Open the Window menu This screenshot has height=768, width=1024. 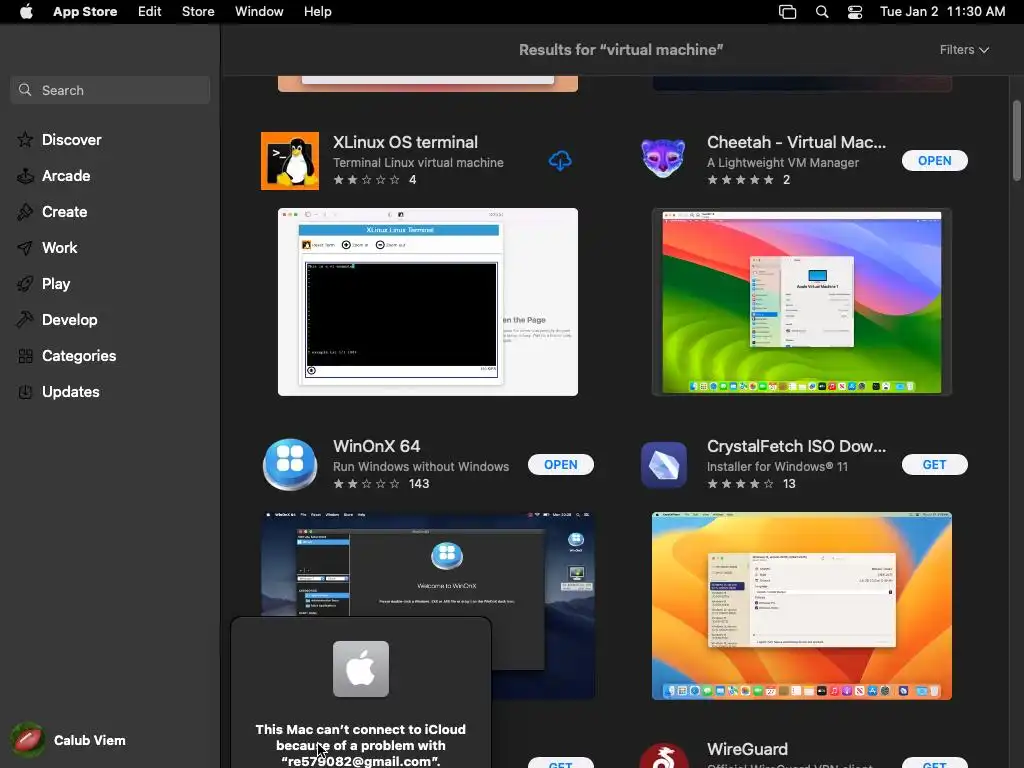click(259, 12)
